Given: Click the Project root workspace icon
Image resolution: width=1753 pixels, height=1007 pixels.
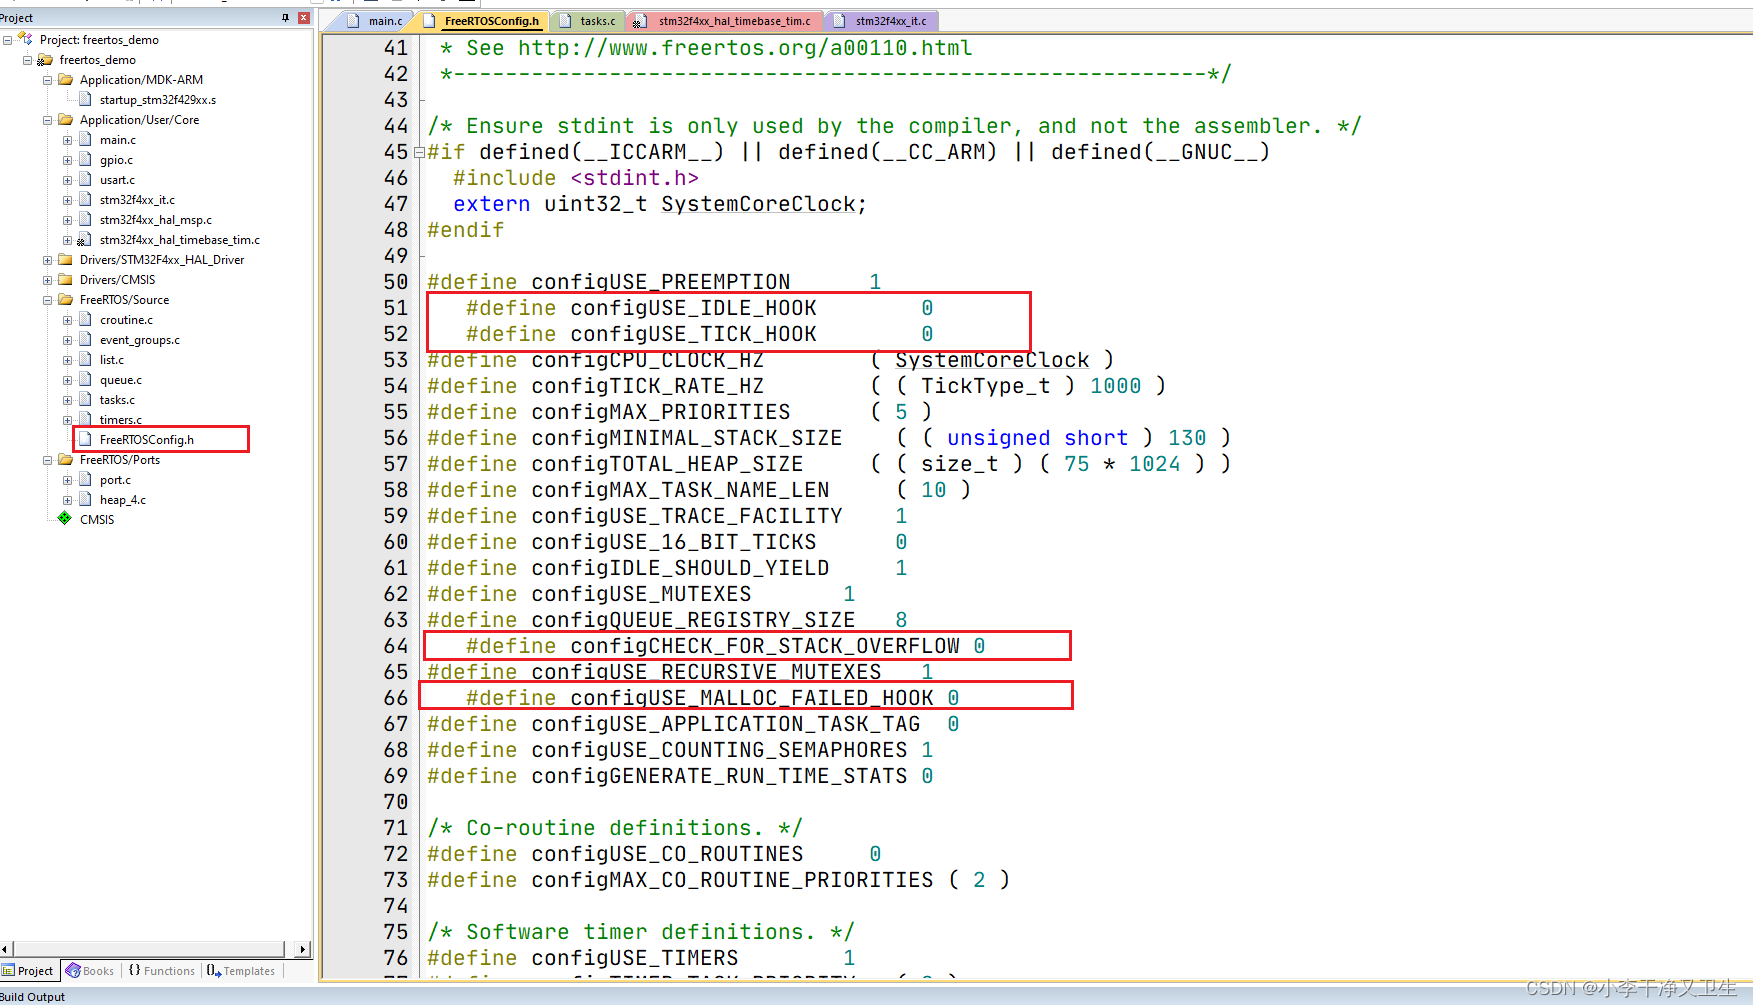Looking at the screenshot, I should point(25,39).
